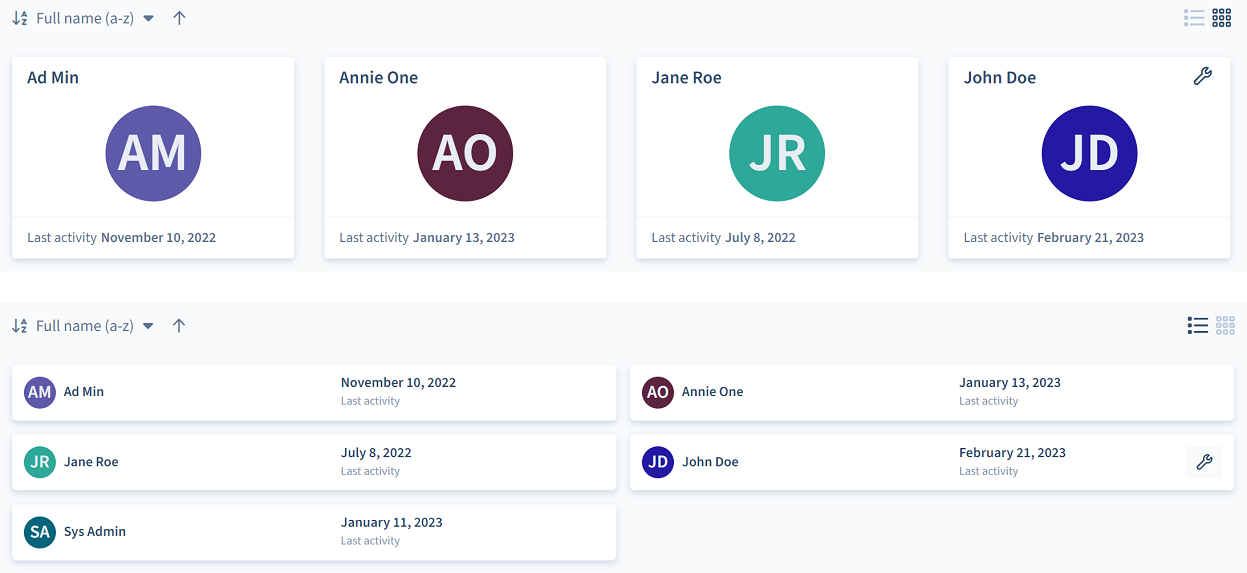Switch to list view in the top toolbar

1194,17
